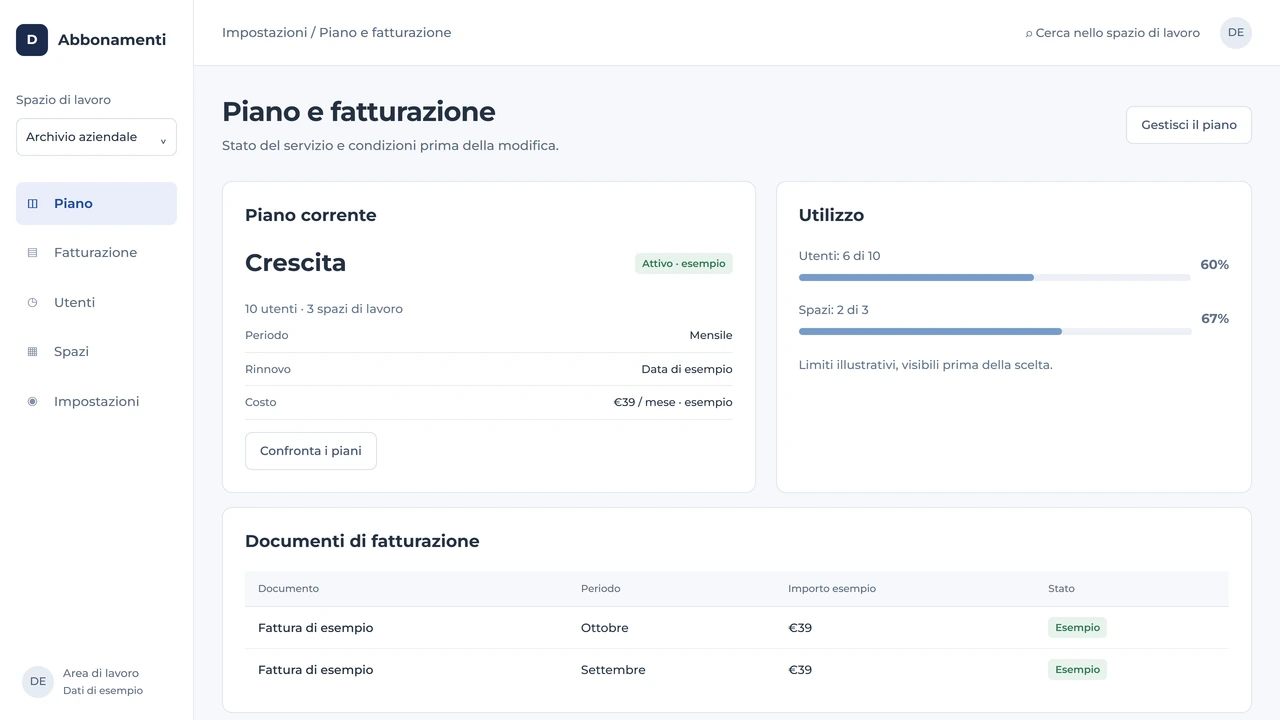Click the Utenti usage progress bar
Image resolution: width=1280 pixels, height=720 pixels.
tap(995, 277)
